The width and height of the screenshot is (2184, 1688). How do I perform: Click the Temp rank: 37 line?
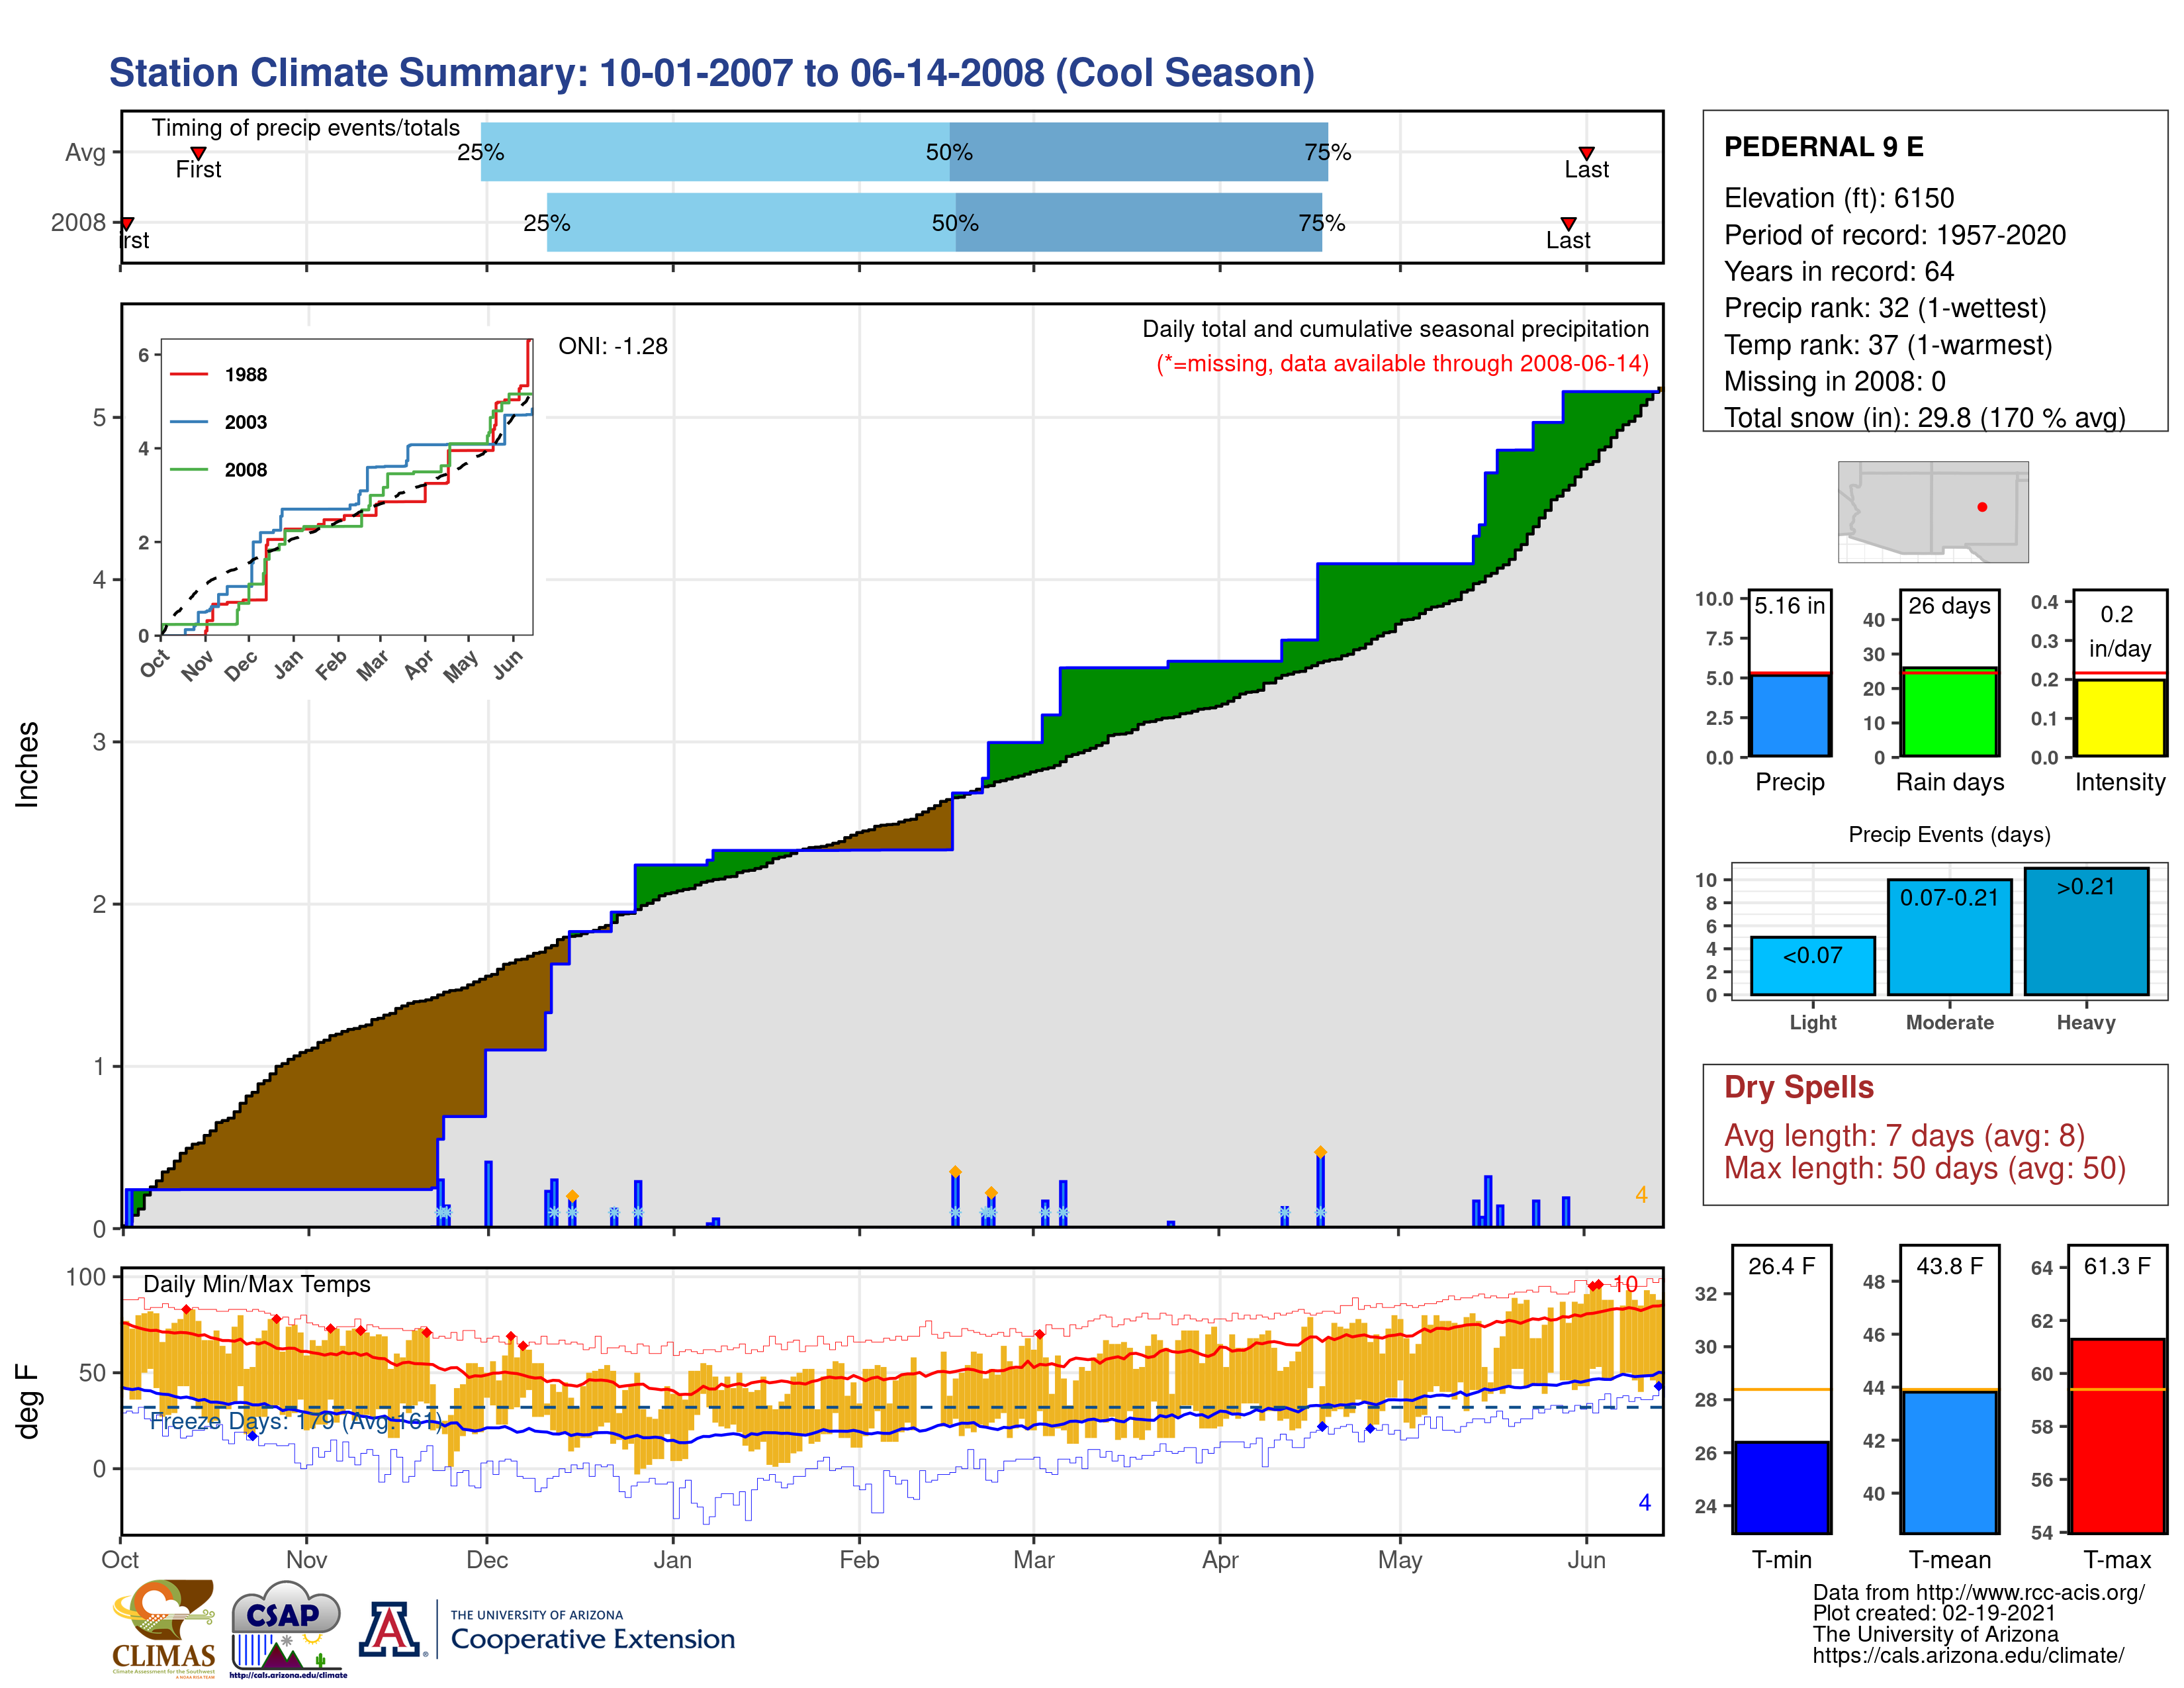click(1888, 345)
